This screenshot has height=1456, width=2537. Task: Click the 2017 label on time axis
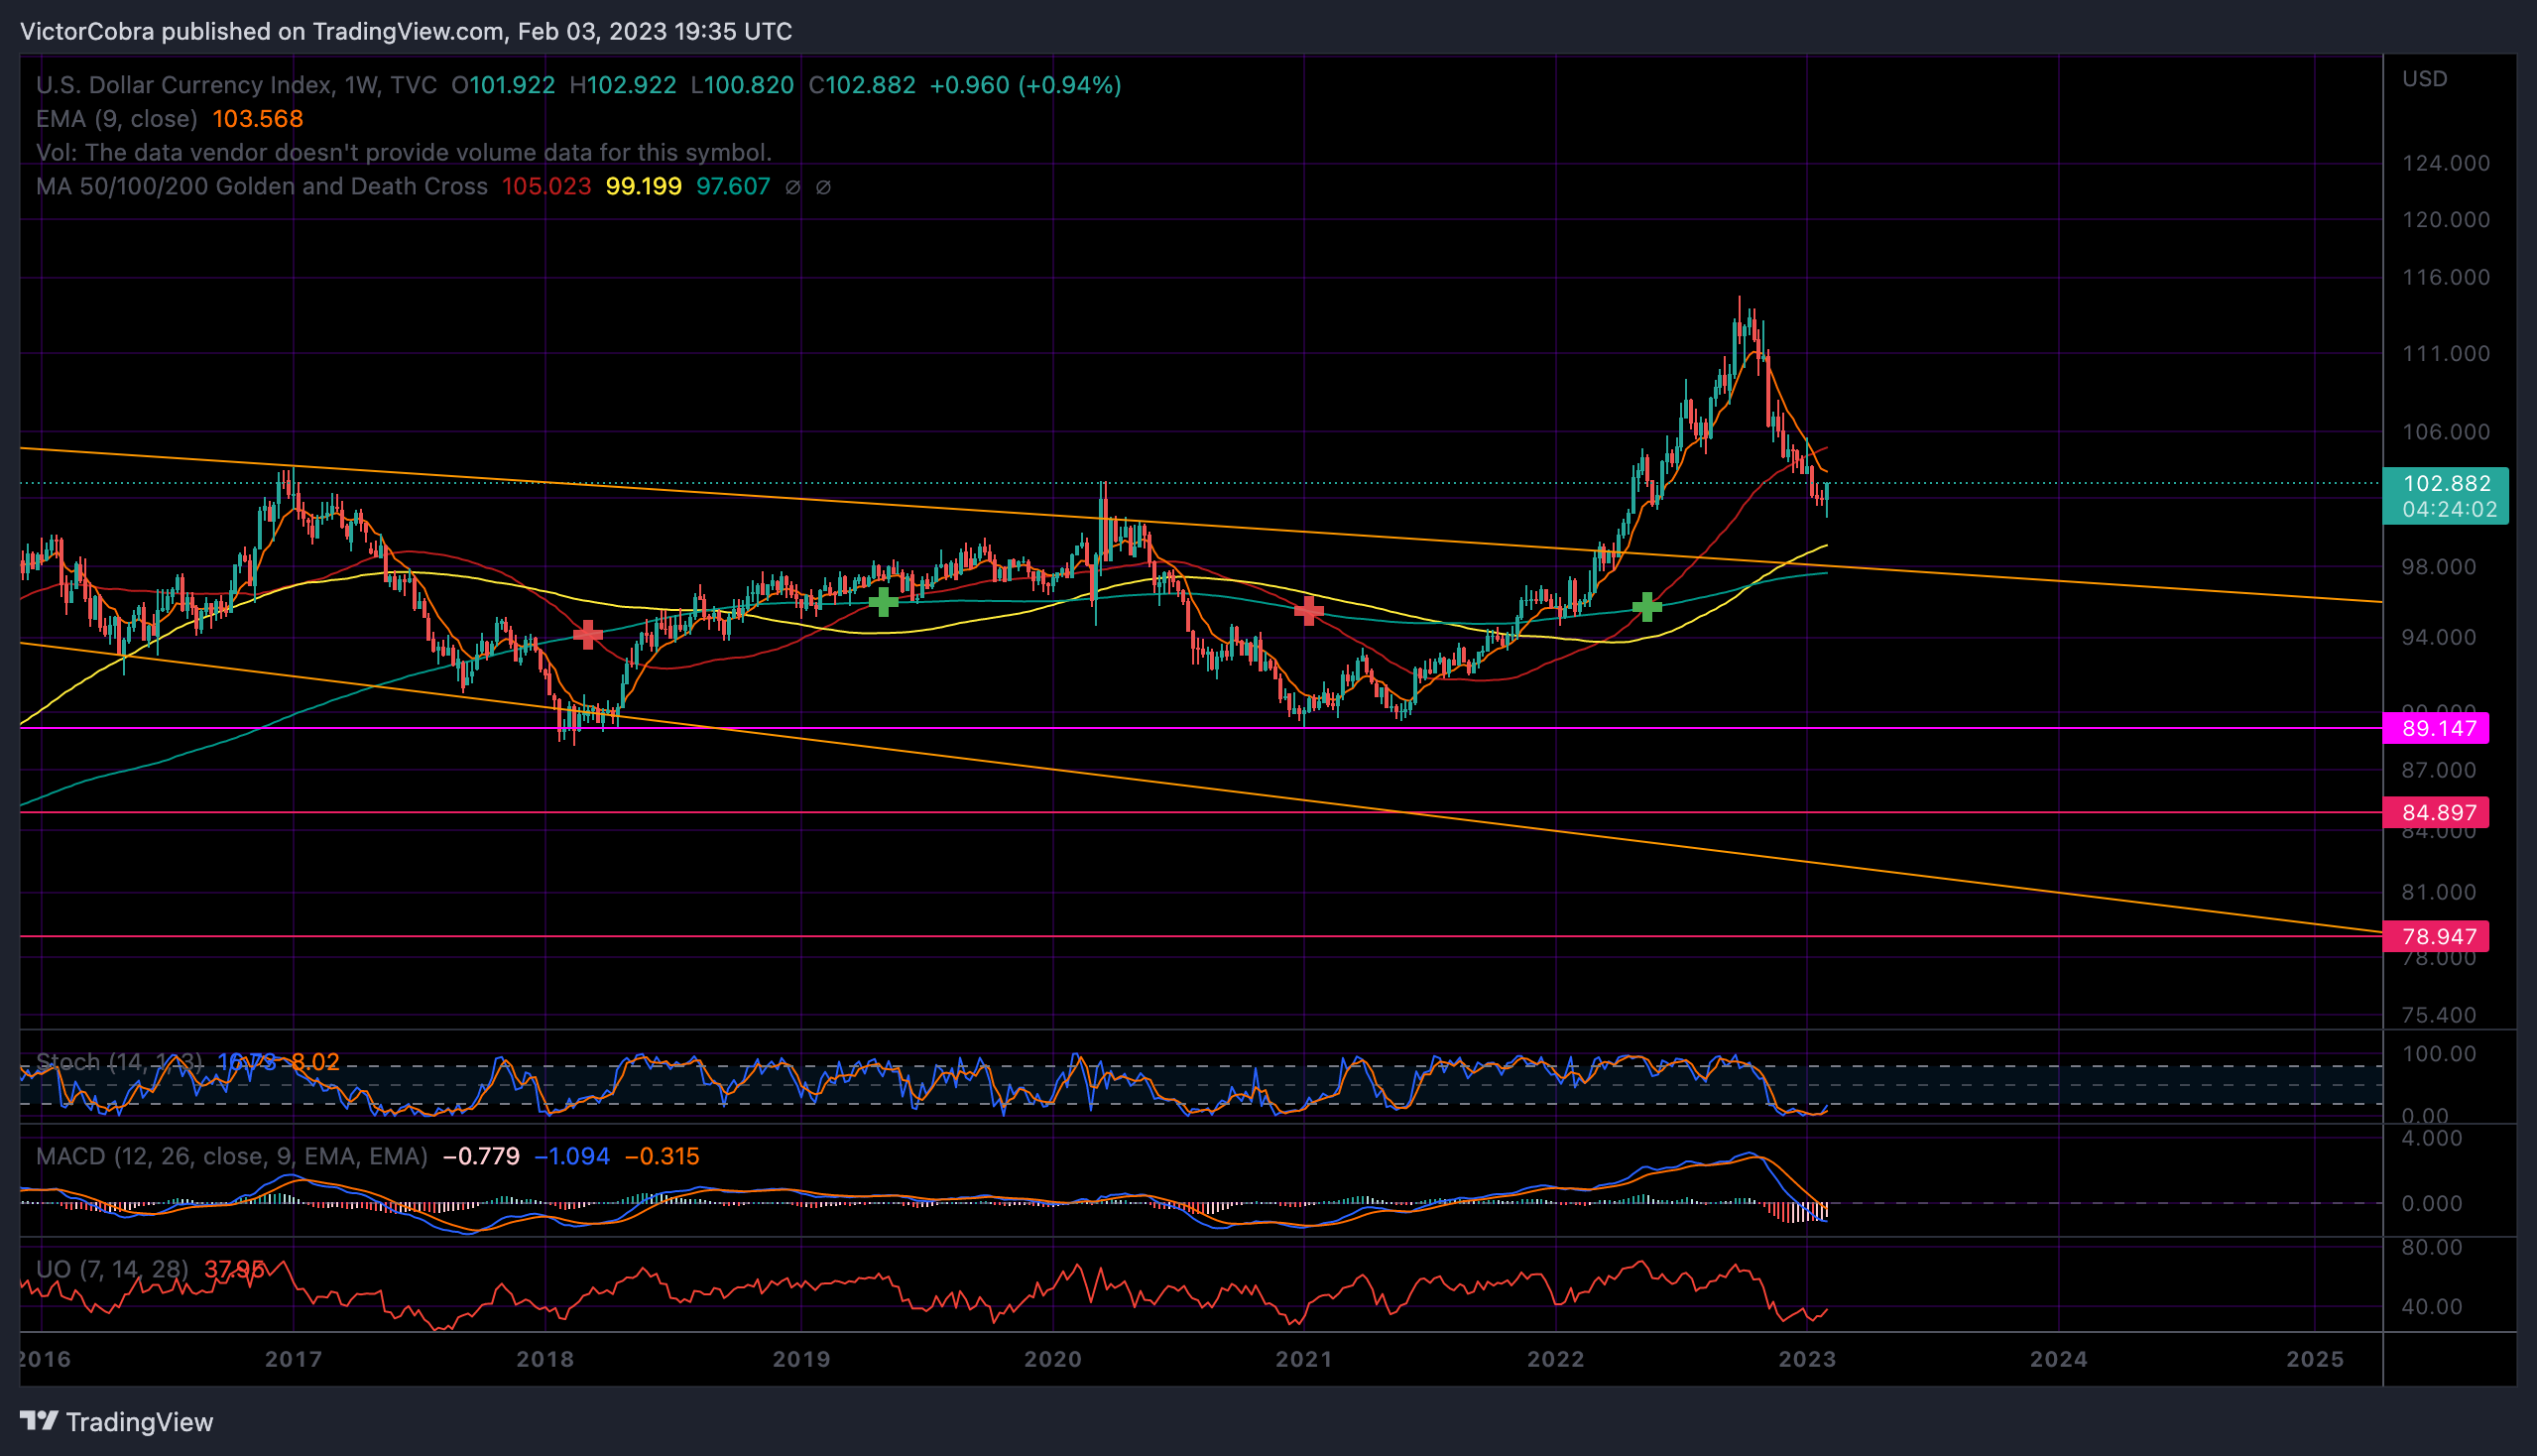[x=294, y=1359]
